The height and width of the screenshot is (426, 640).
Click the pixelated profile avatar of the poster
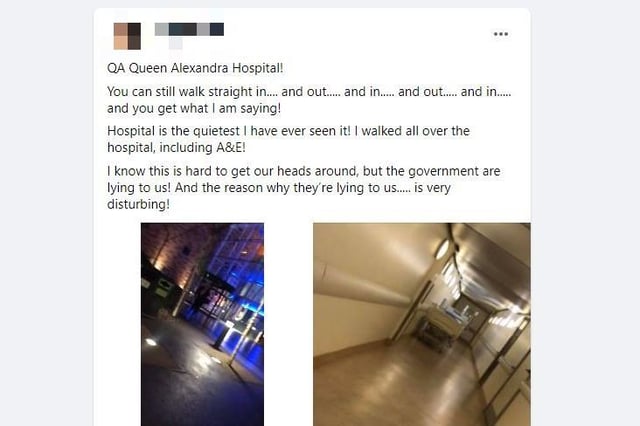[127, 36]
